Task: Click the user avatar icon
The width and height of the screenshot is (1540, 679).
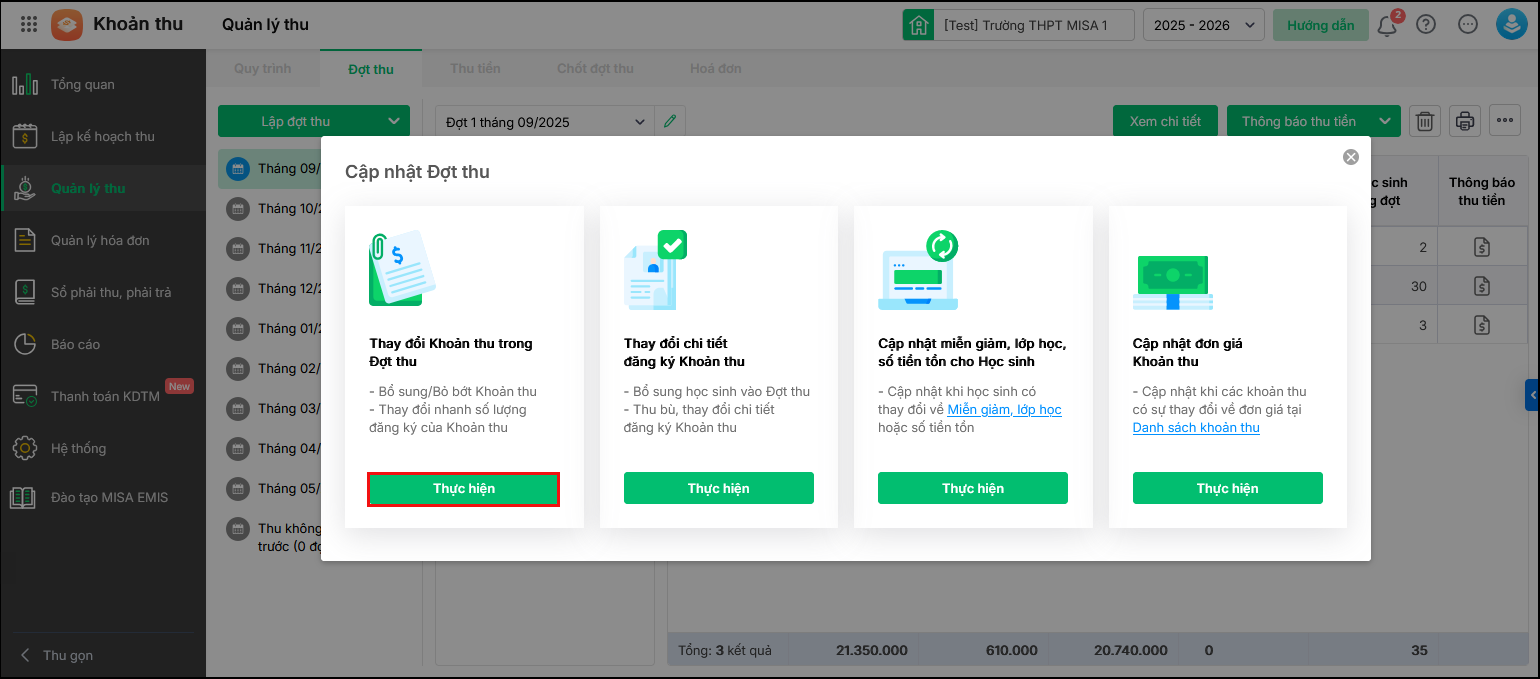Action: click(1510, 25)
